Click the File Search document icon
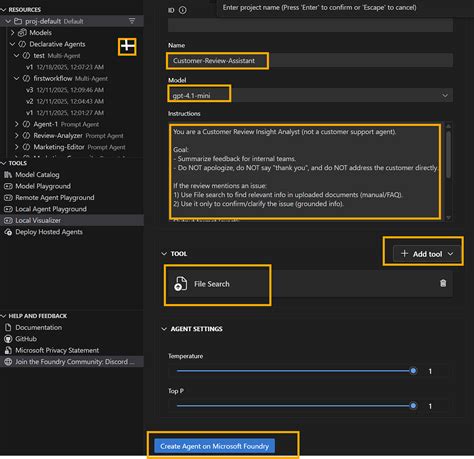 point(180,284)
